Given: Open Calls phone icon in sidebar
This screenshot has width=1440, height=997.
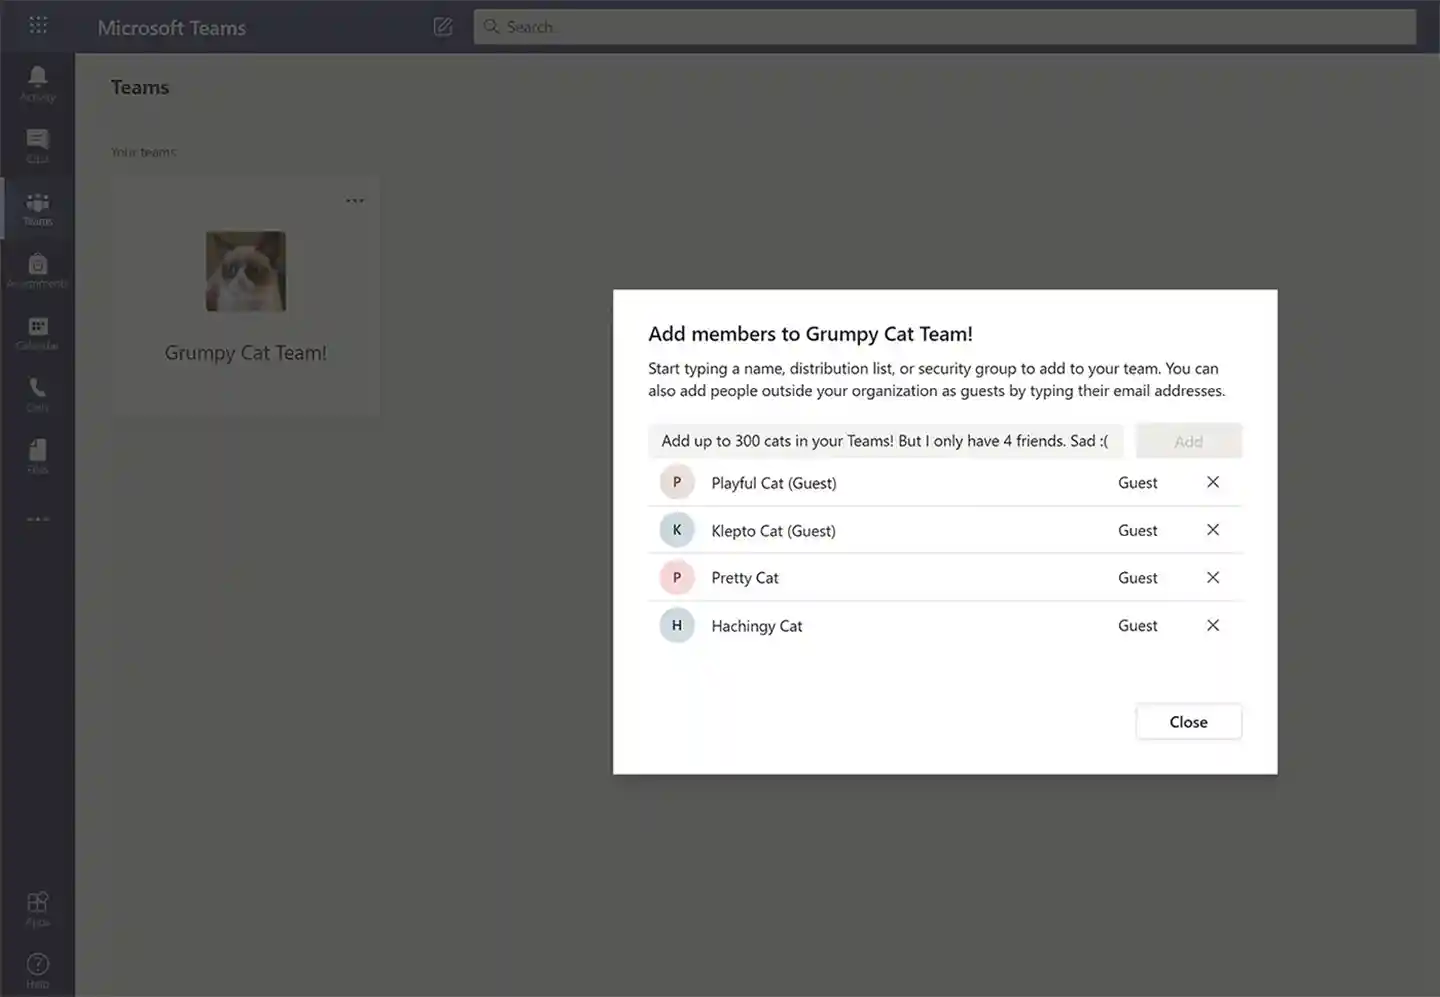Looking at the screenshot, I should click(x=37, y=394).
